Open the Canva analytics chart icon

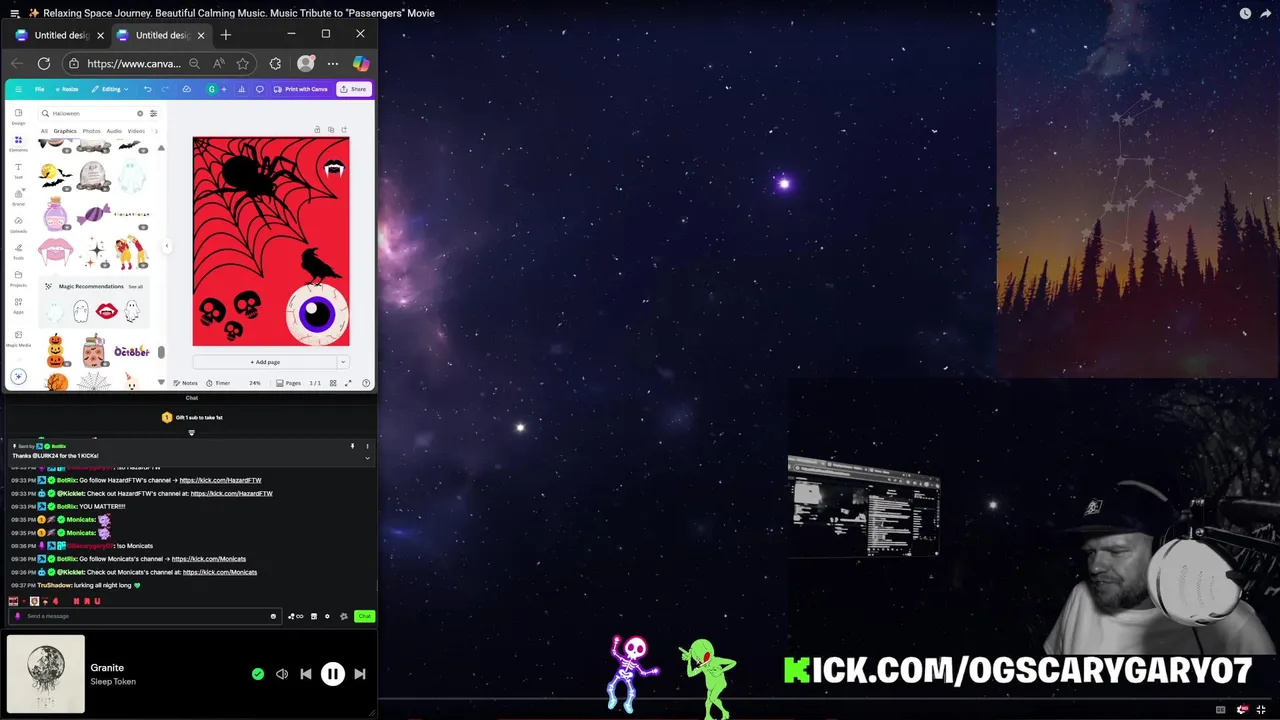pos(241,89)
